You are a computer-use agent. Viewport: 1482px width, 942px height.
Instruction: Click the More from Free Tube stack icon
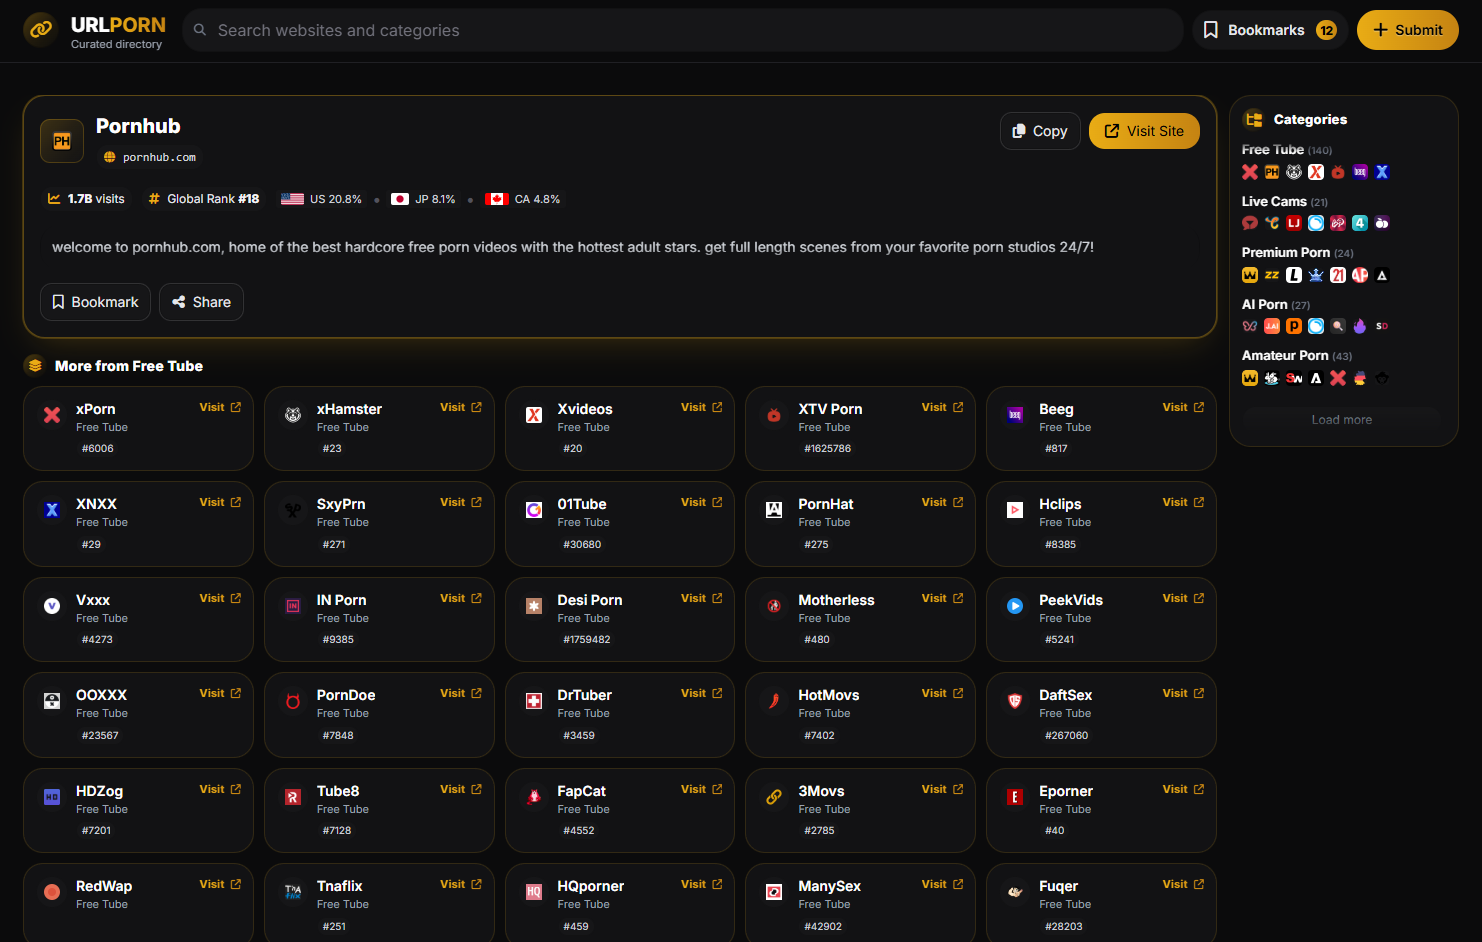35,366
